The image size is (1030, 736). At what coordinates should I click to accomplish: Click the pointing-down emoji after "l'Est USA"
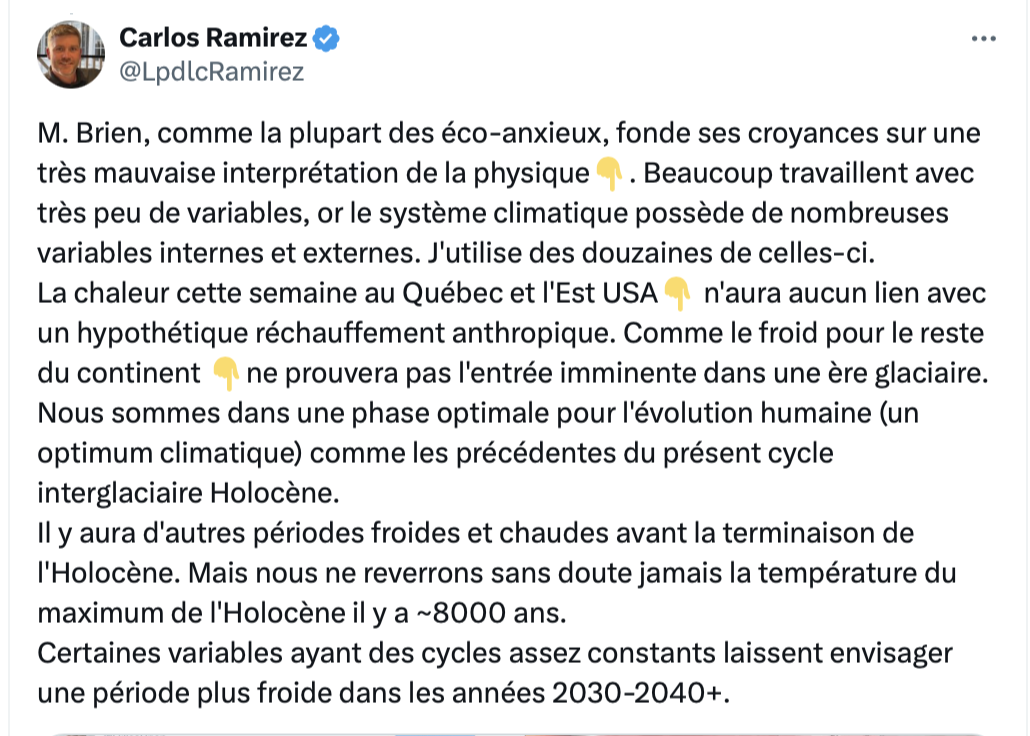(x=677, y=294)
